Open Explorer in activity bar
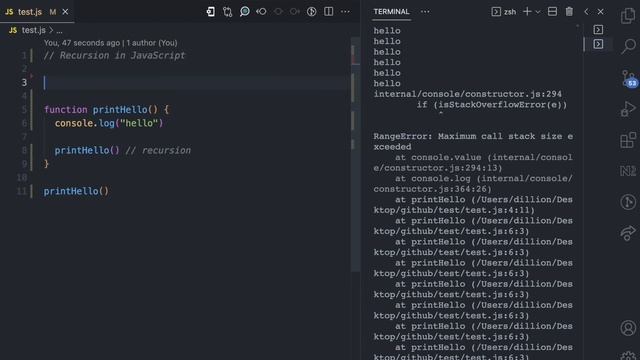640x360 pixels. click(x=628, y=16)
